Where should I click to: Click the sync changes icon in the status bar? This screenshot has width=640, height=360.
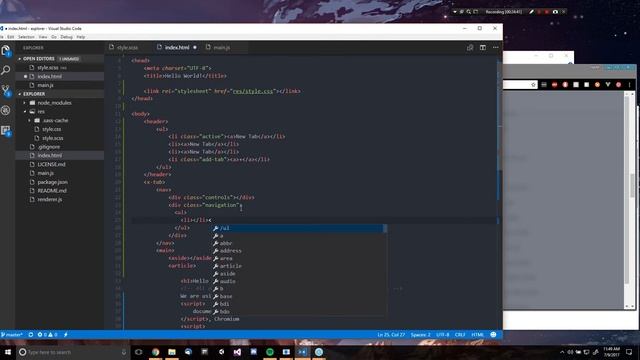click(31, 335)
